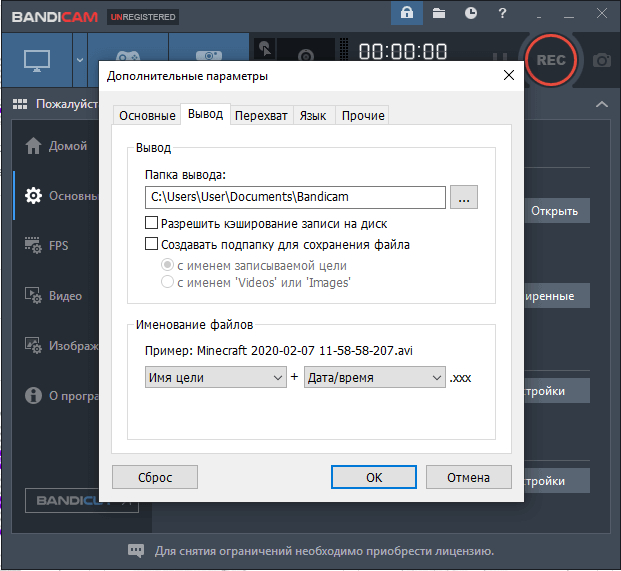621x571 pixels.
Task: Open help question mark icon
Action: pyautogui.click(x=502, y=13)
